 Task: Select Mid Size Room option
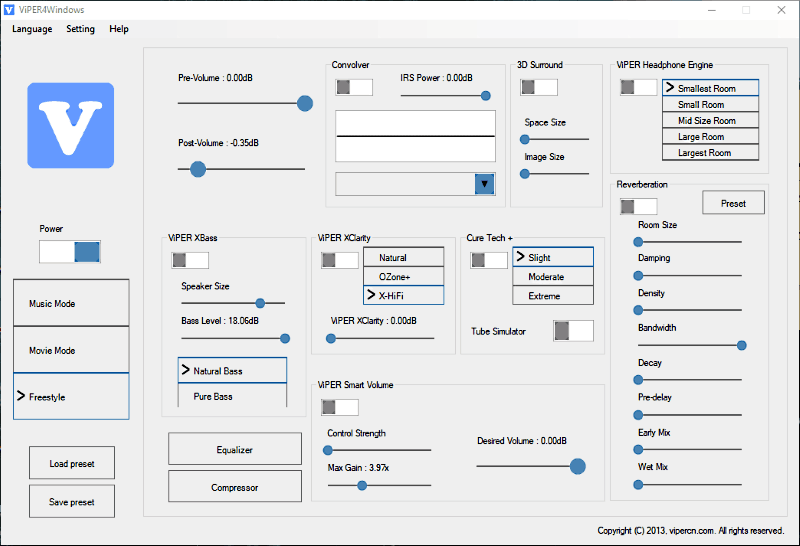pos(710,120)
